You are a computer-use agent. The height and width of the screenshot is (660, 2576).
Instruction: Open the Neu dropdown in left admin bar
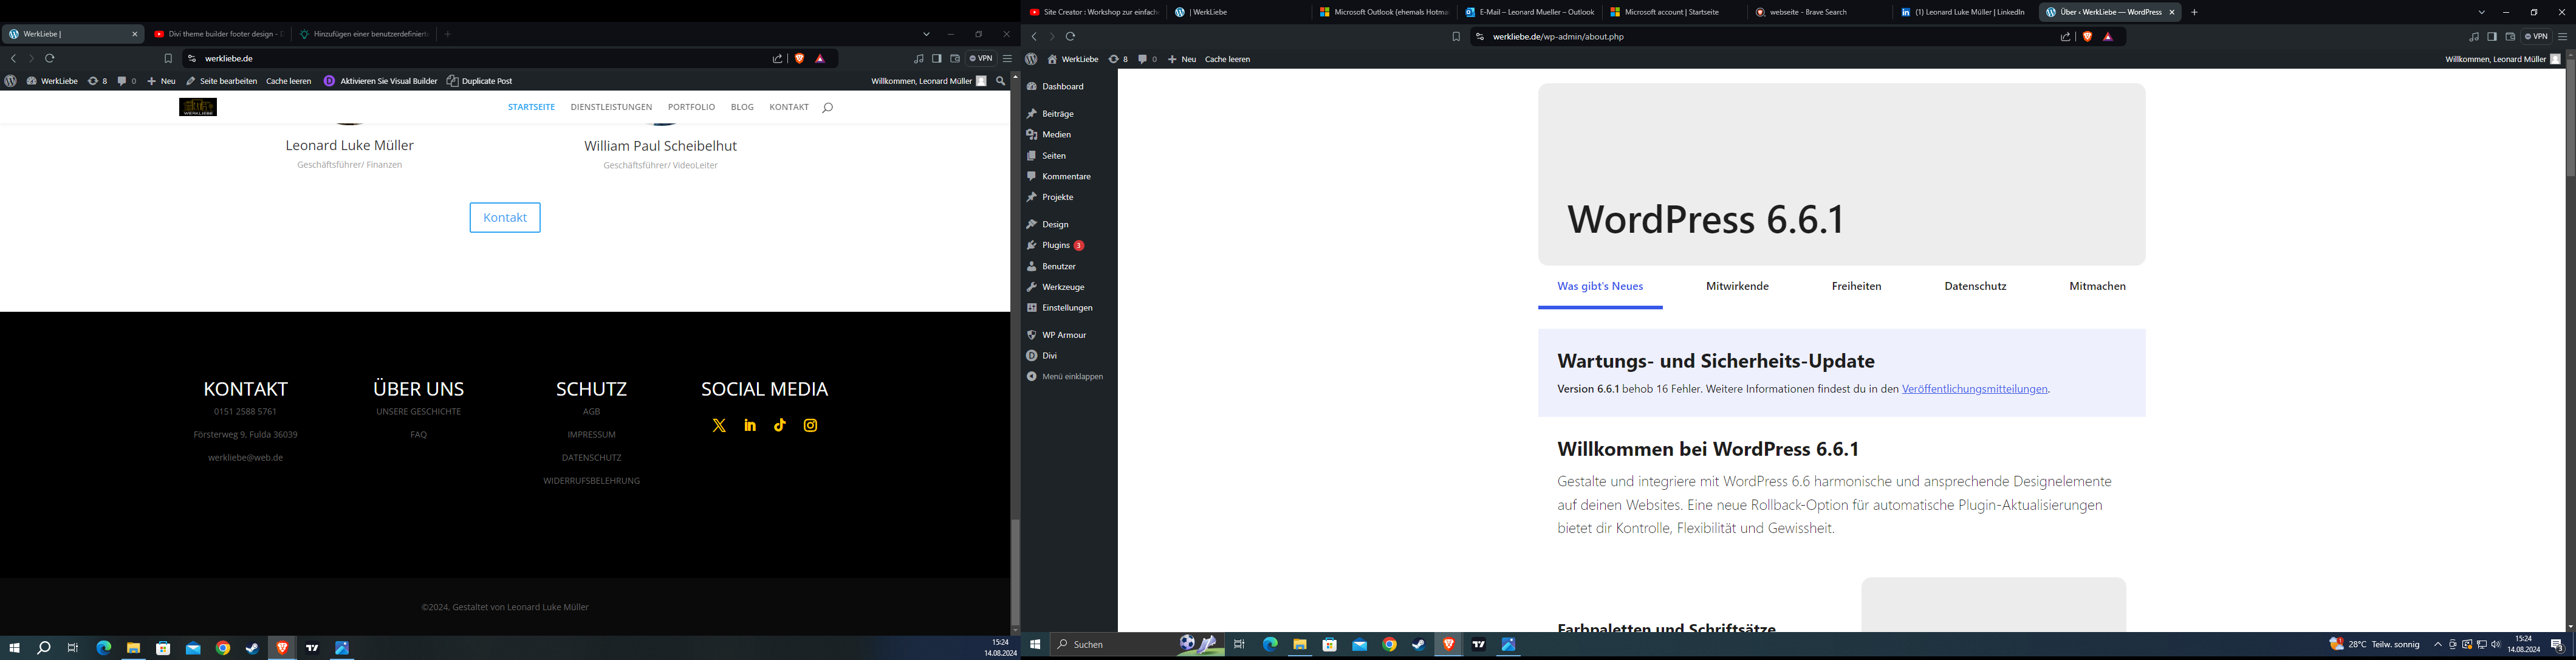pos(162,81)
